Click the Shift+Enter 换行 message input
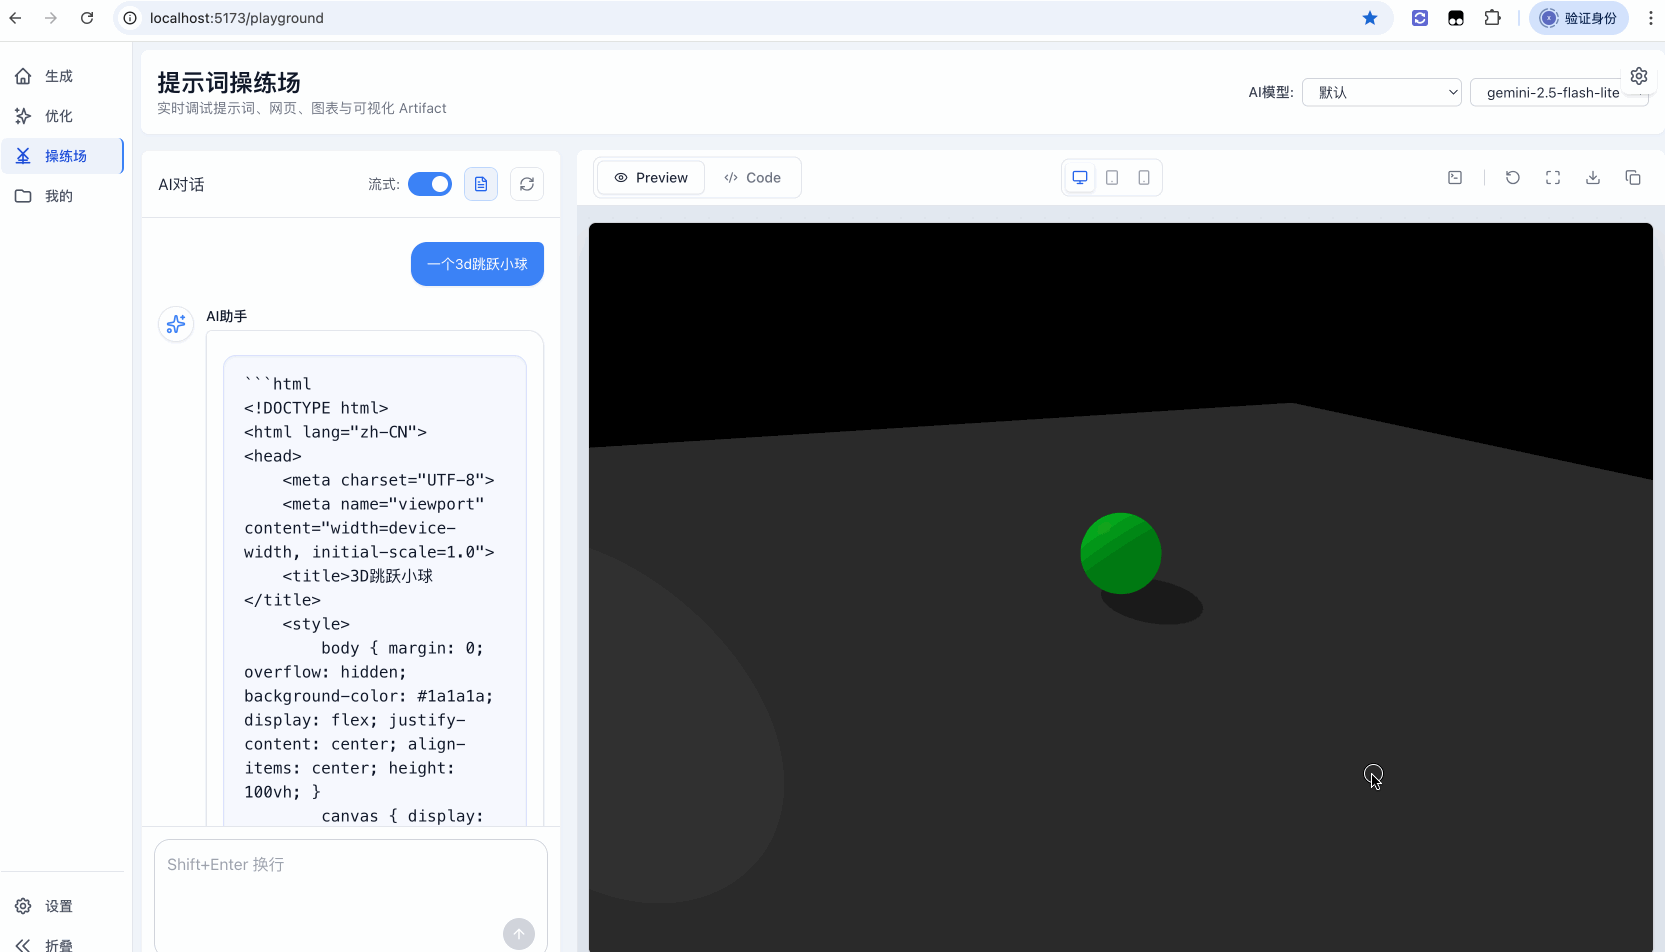 point(351,895)
